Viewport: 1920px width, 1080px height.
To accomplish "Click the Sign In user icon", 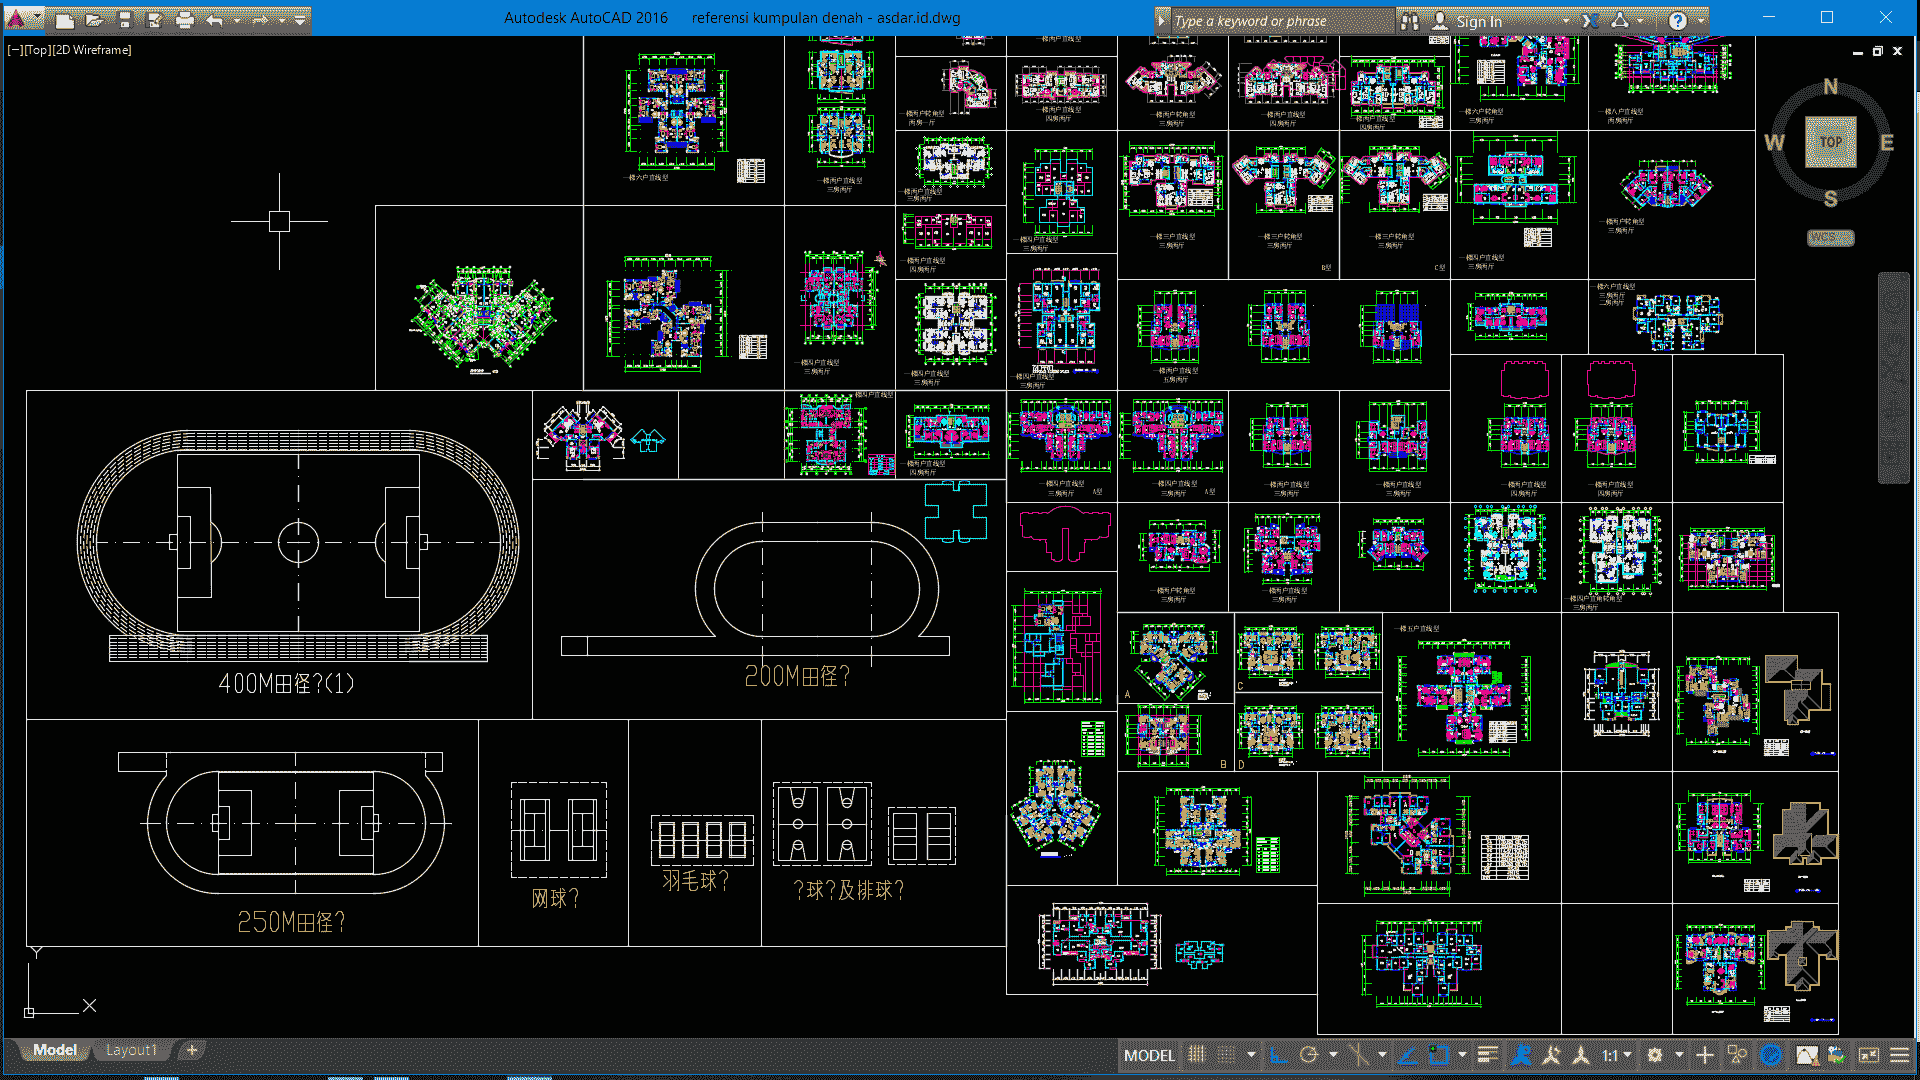I will 1439,21.
